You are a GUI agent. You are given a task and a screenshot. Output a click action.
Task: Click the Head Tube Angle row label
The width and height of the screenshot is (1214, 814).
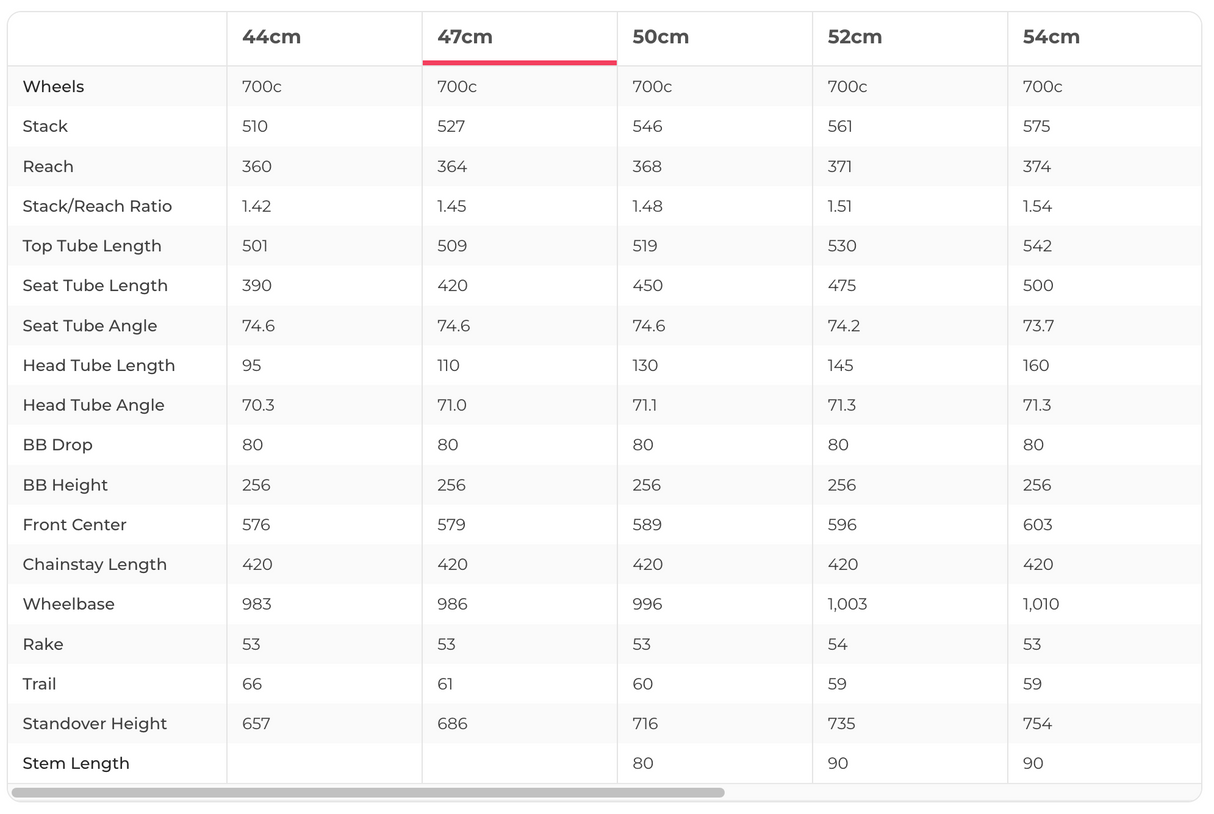[x=93, y=405]
